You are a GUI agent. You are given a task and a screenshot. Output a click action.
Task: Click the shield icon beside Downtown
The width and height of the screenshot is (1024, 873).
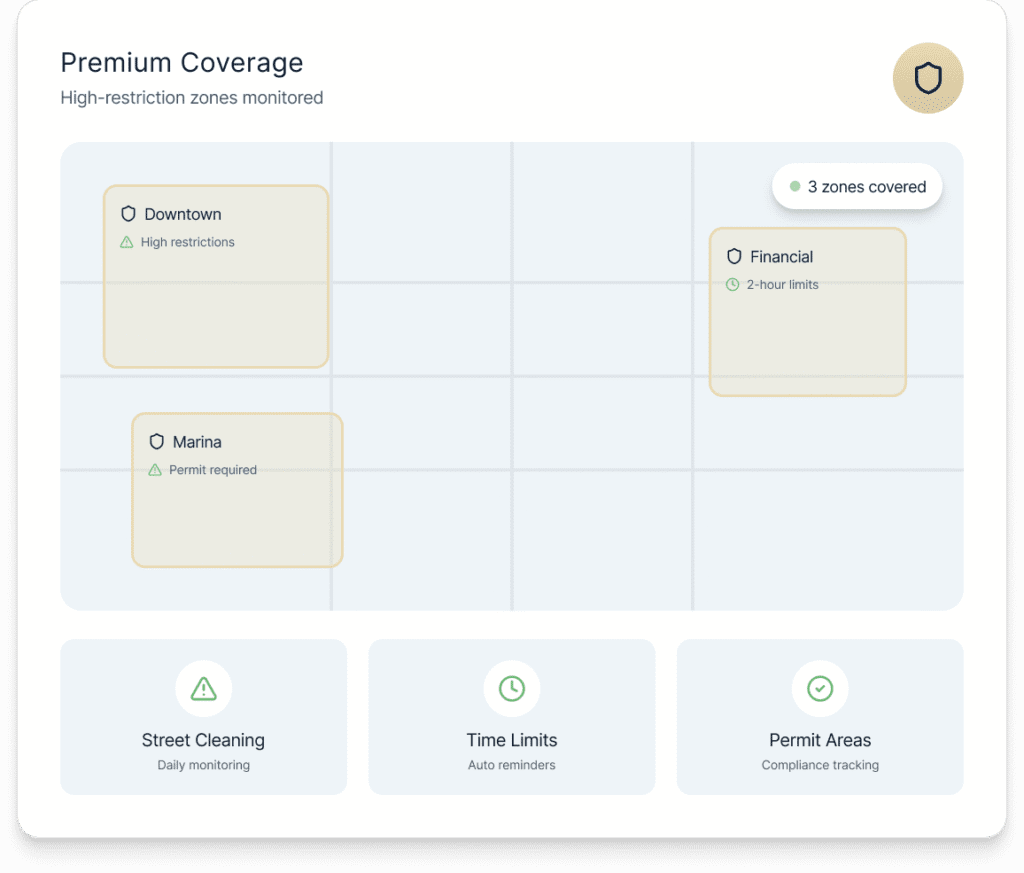tap(128, 214)
